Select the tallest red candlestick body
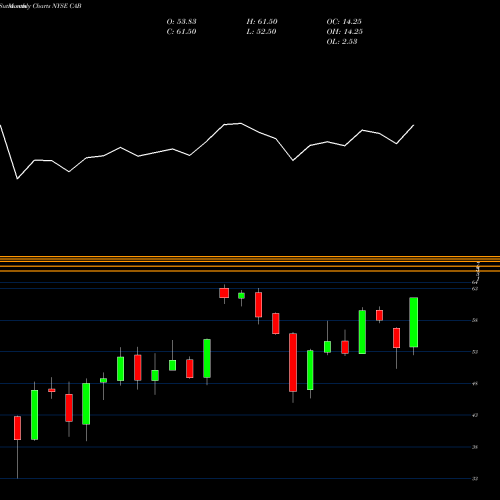The height and width of the screenshot is (500, 500). coord(293,362)
